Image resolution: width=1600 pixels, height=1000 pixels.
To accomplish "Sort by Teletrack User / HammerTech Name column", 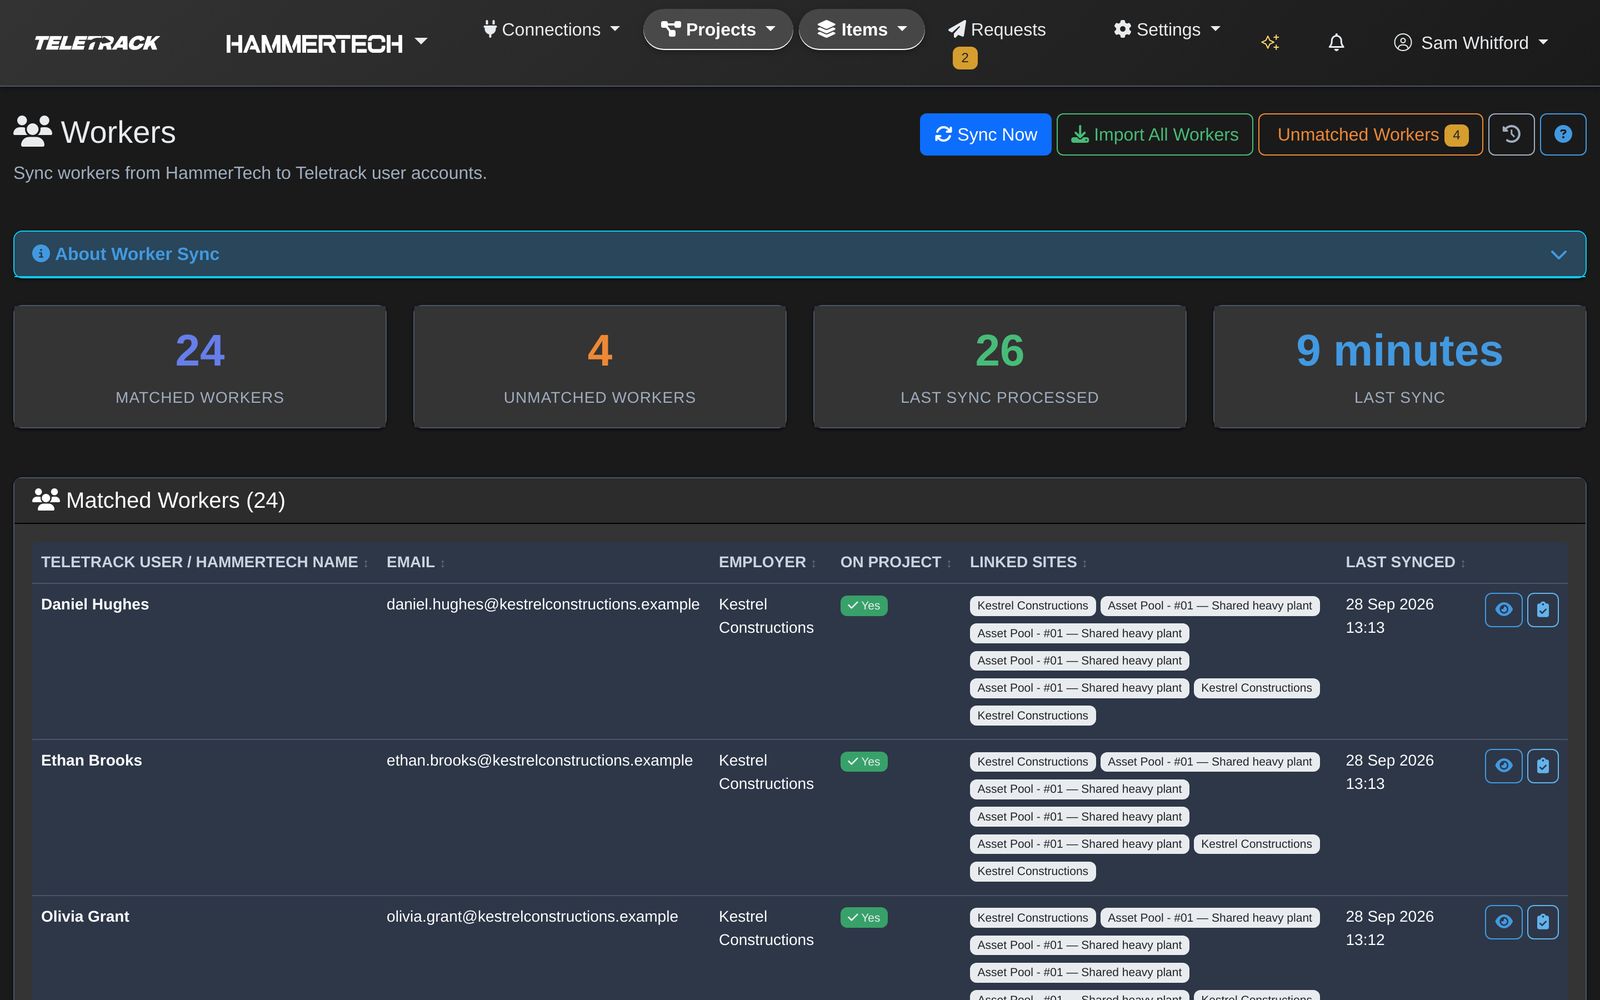I will 204,562.
